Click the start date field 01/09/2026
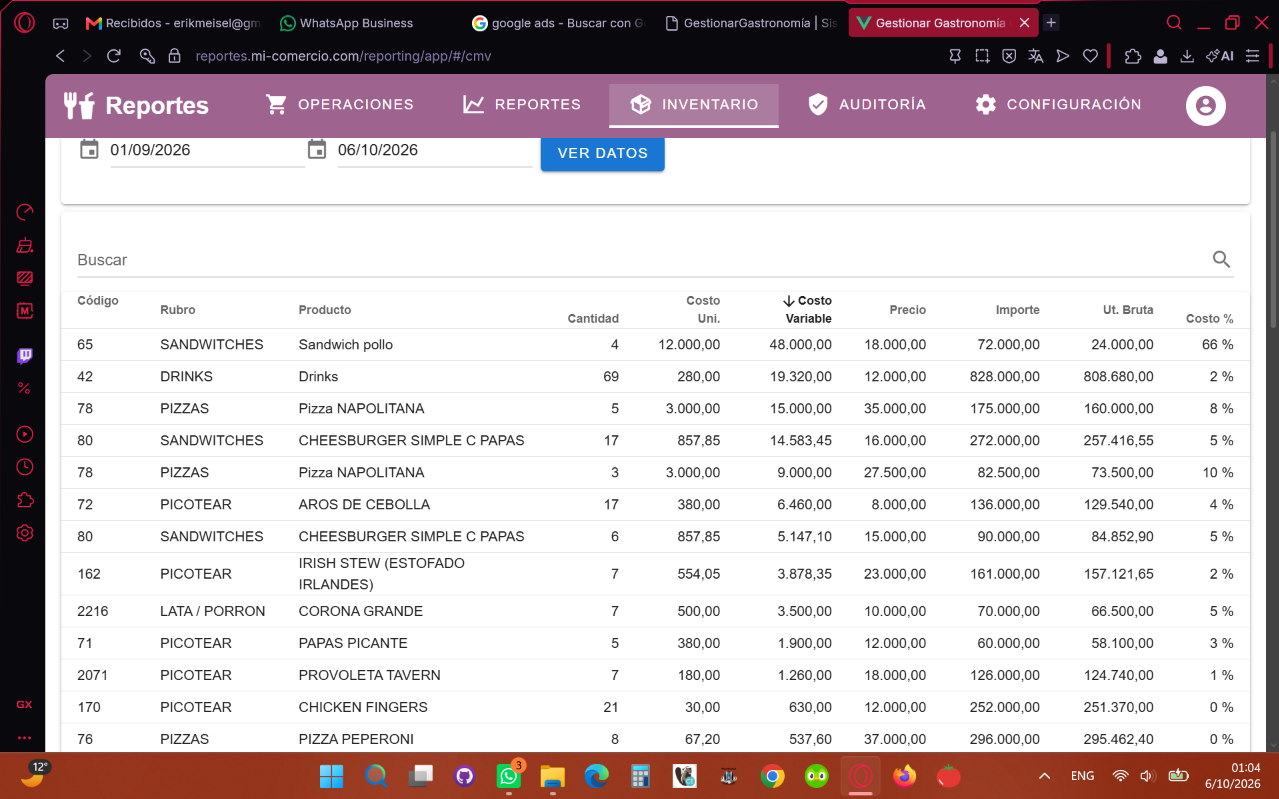The width and height of the screenshot is (1279, 799). (207, 150)
